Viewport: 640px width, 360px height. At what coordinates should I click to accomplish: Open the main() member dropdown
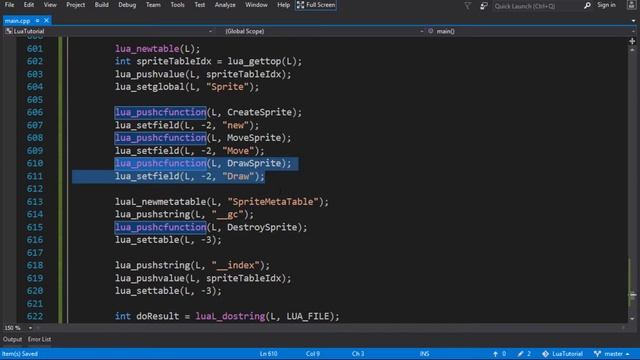coord(531,31)
